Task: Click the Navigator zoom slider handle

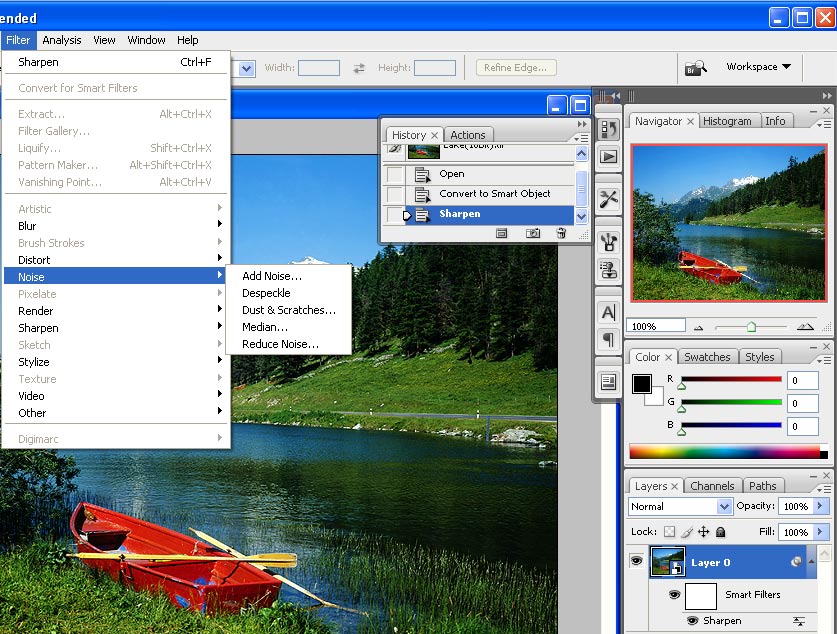Action: click(751, 327)
